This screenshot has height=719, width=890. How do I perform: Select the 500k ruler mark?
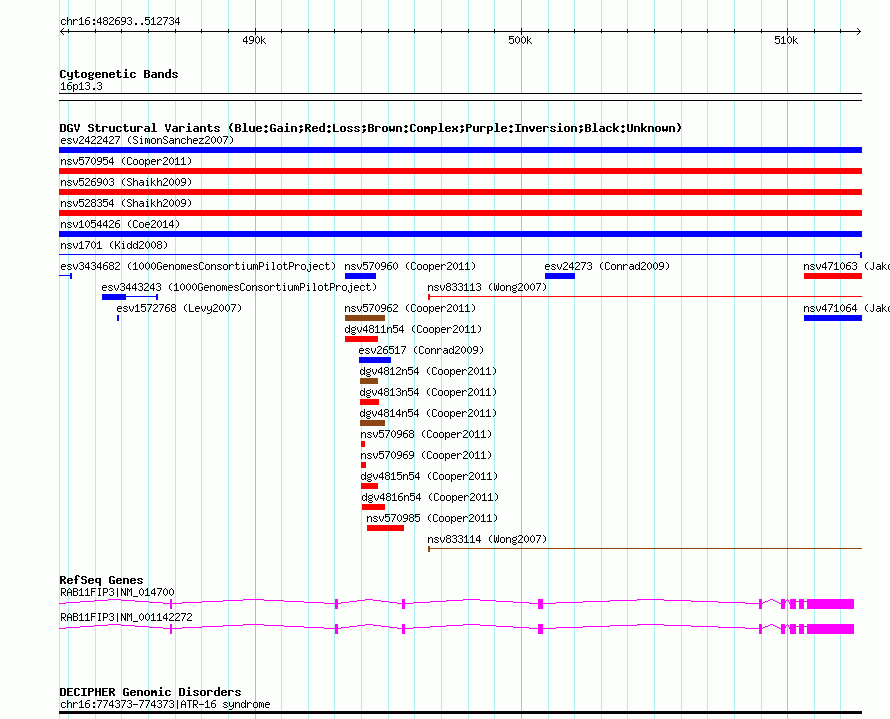point(520,40)
